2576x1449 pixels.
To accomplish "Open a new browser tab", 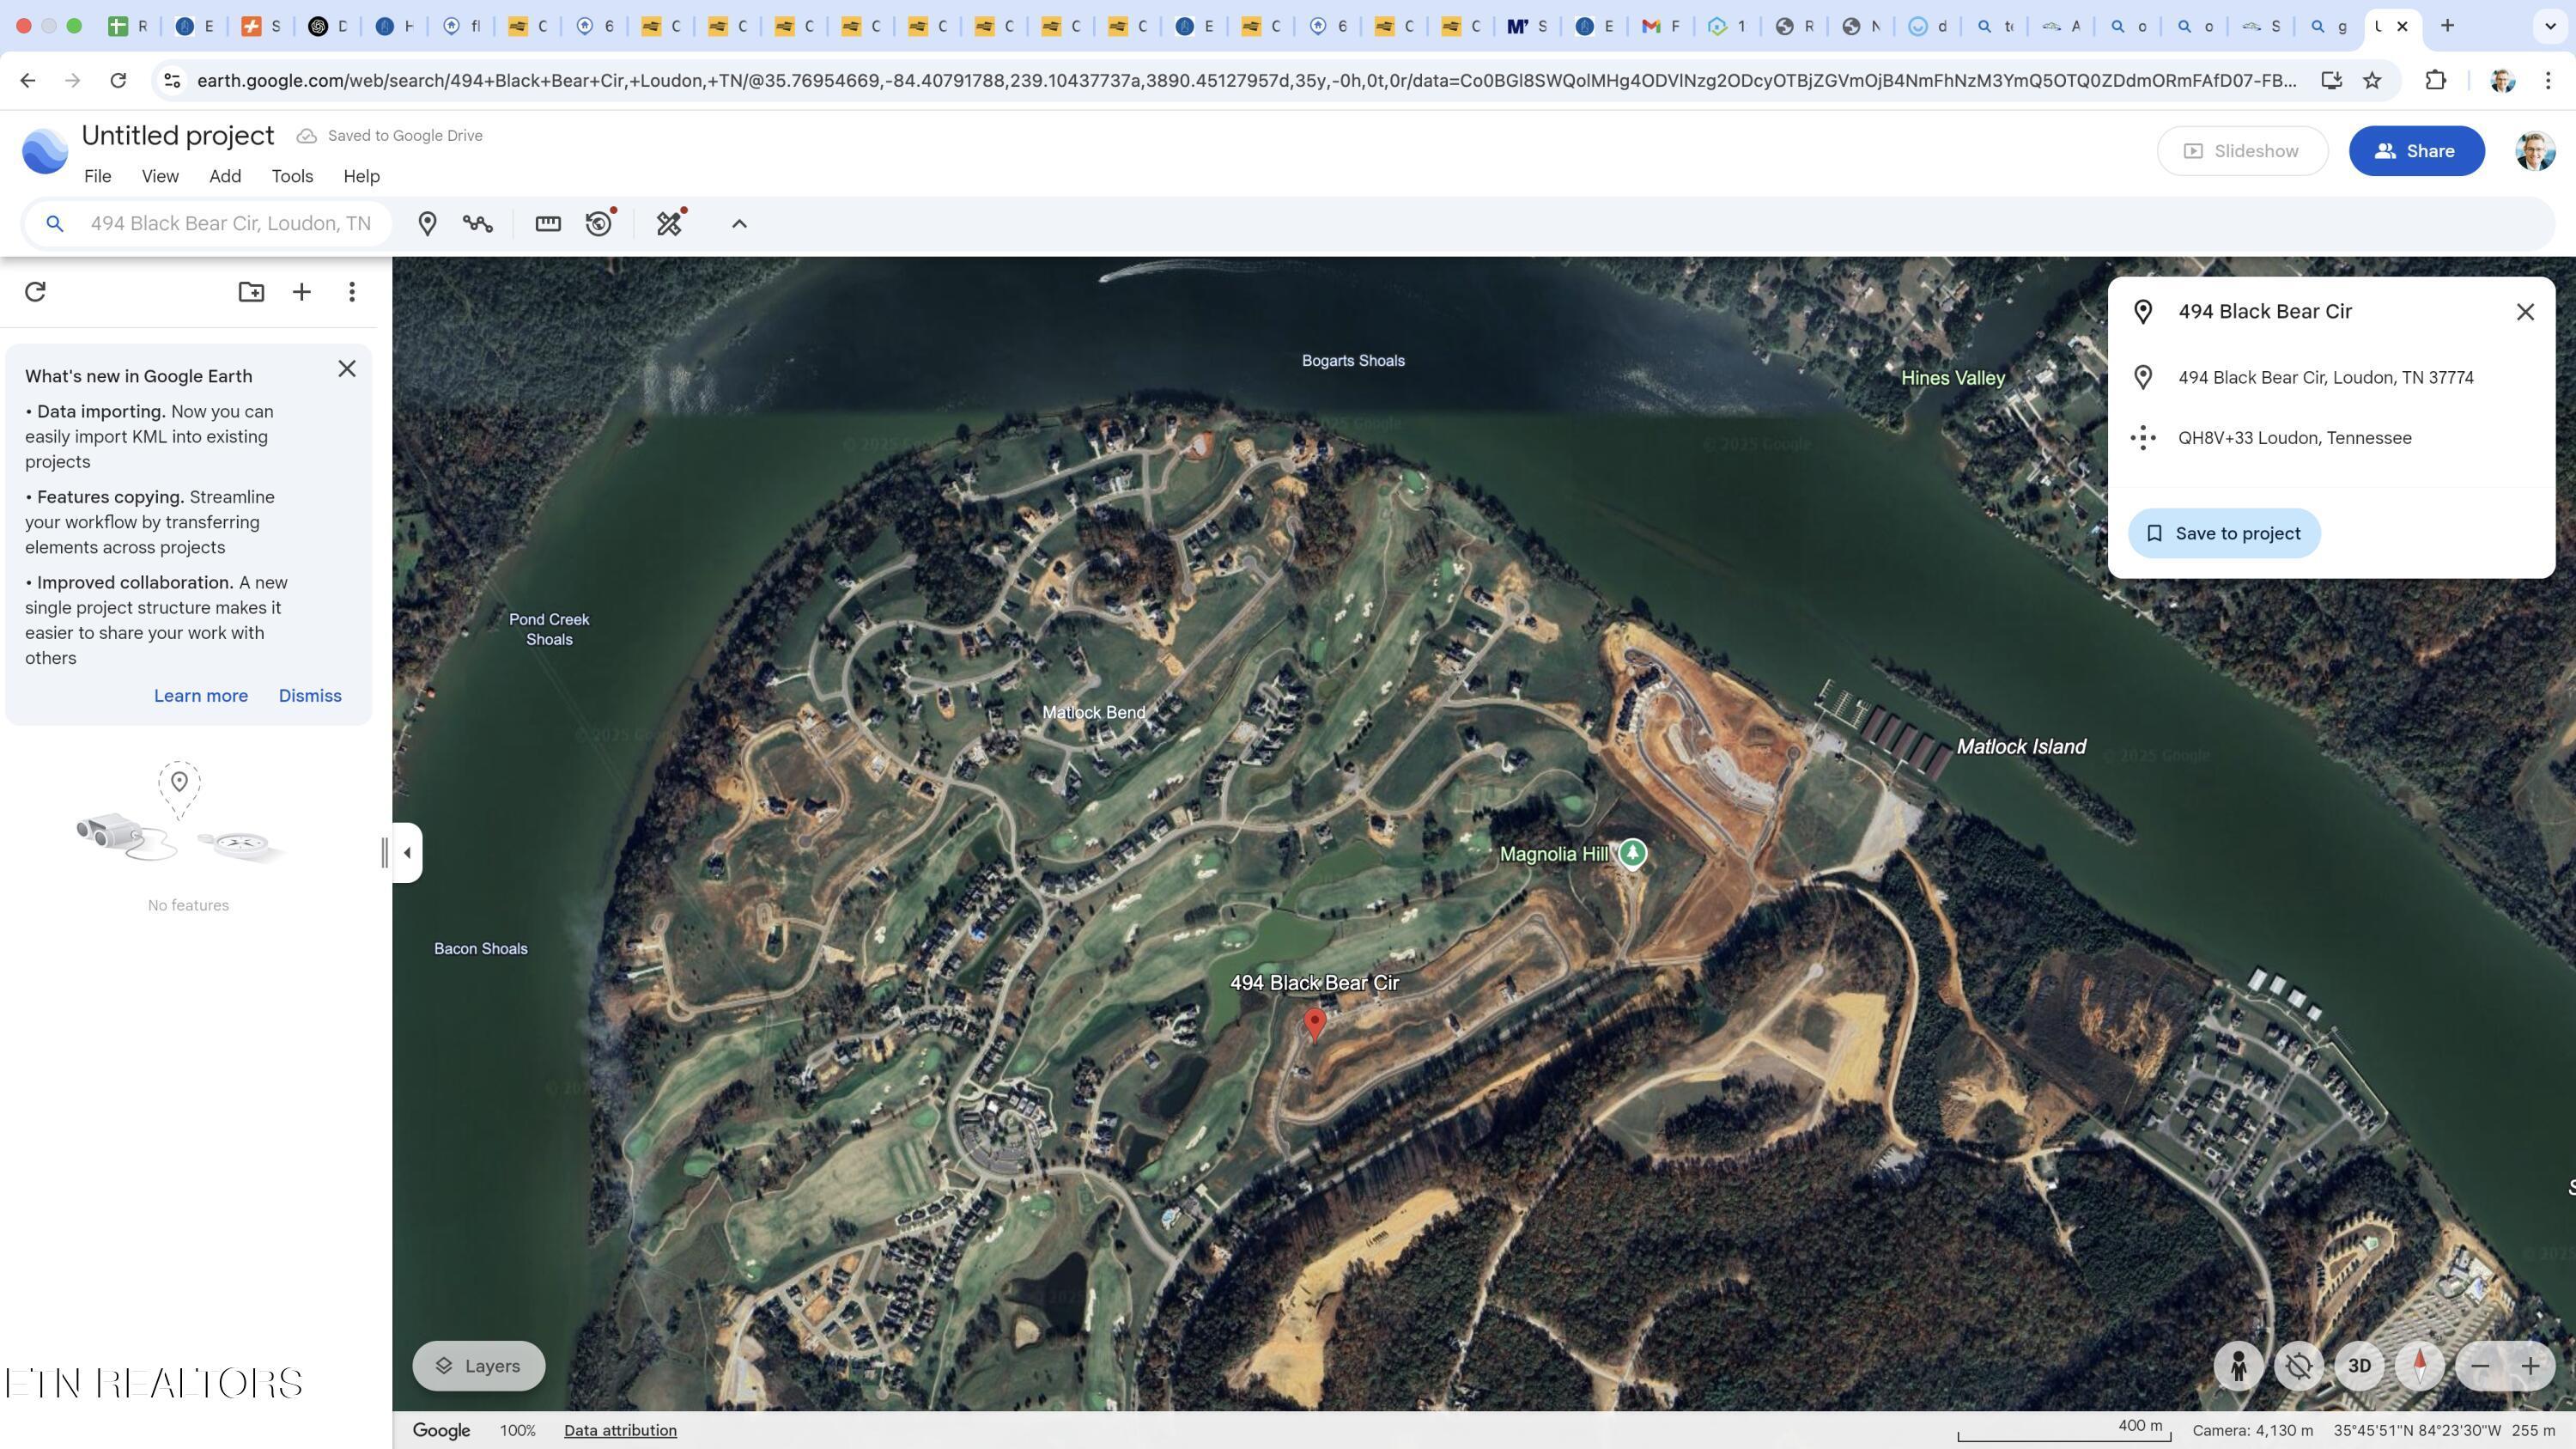I will pos(2448,26).
